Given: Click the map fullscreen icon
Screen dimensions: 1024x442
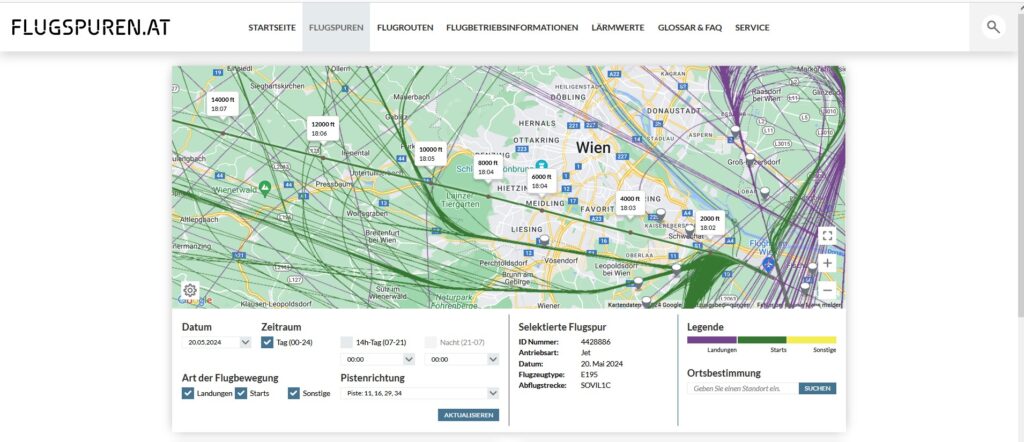Looking at the screenshot, I should pos(827,236).
